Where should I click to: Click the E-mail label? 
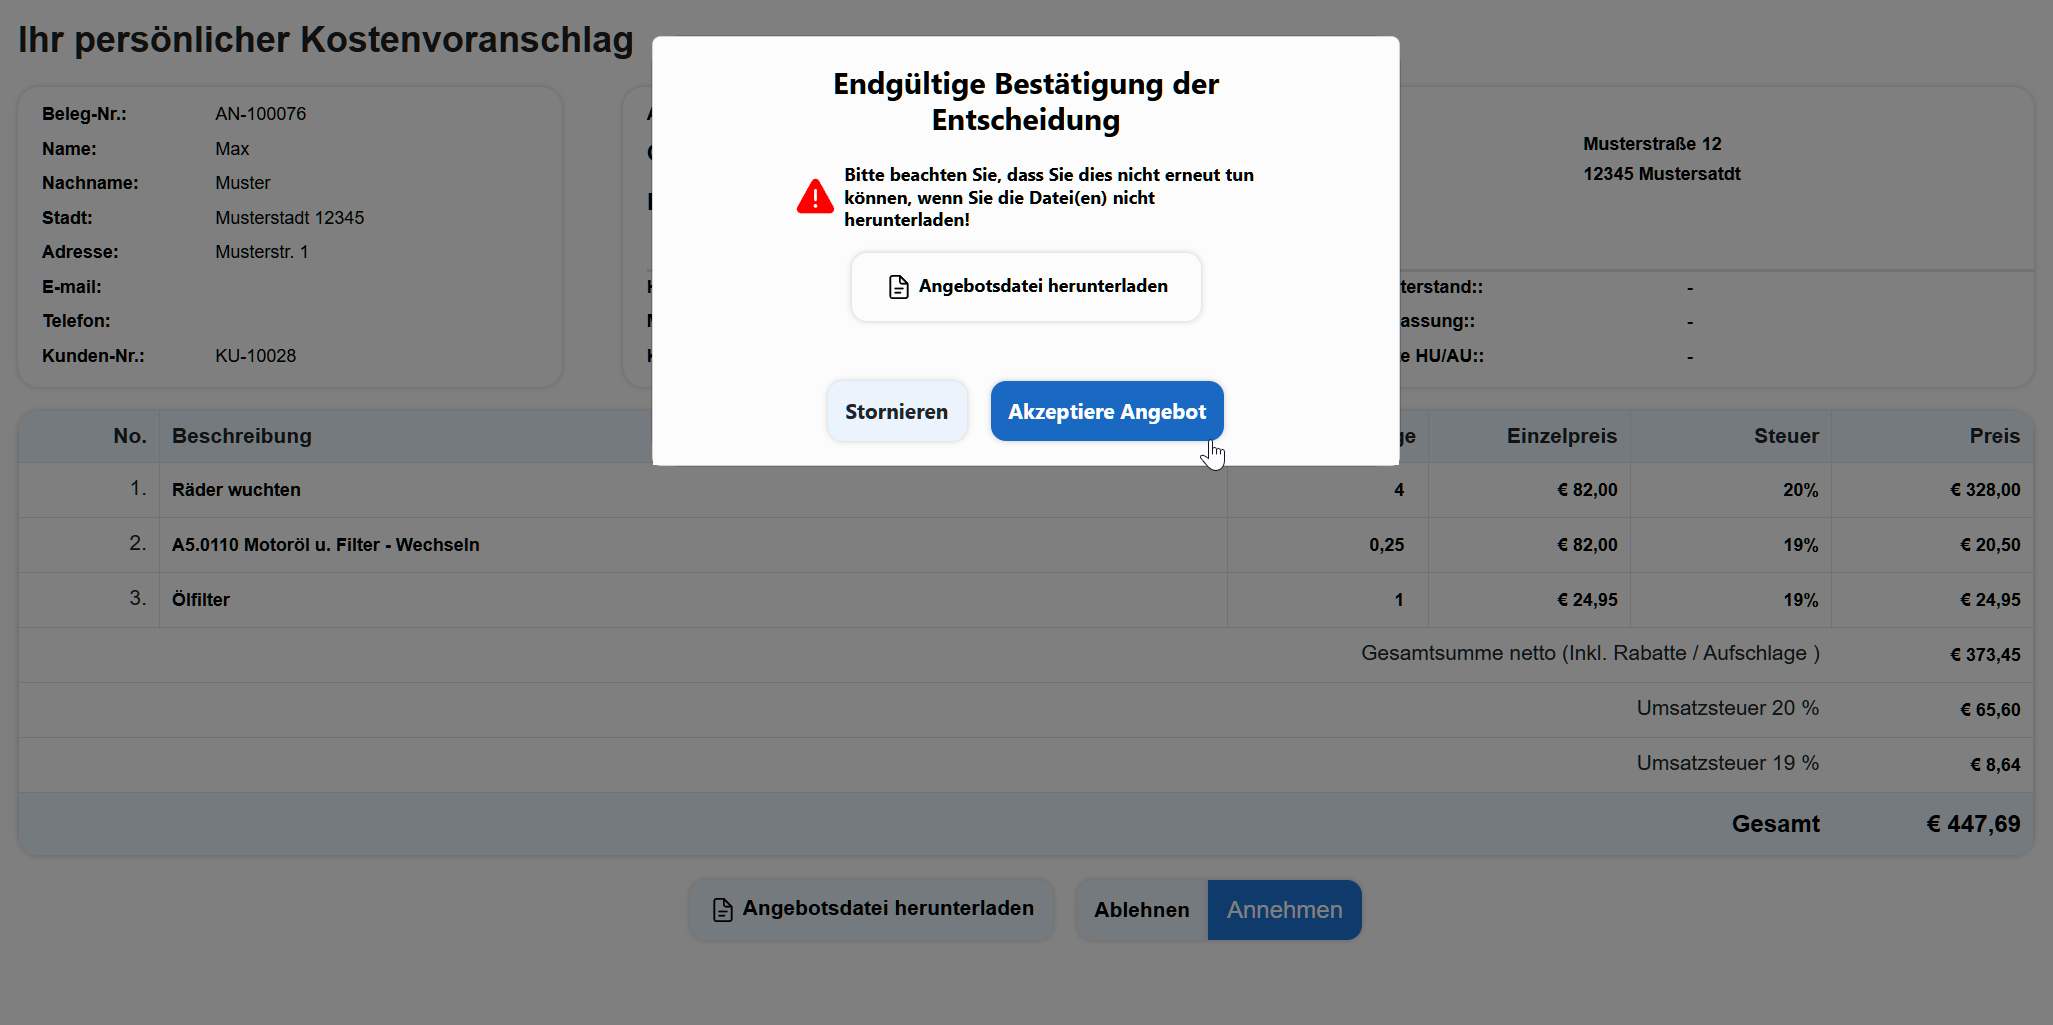click(72, 287)
